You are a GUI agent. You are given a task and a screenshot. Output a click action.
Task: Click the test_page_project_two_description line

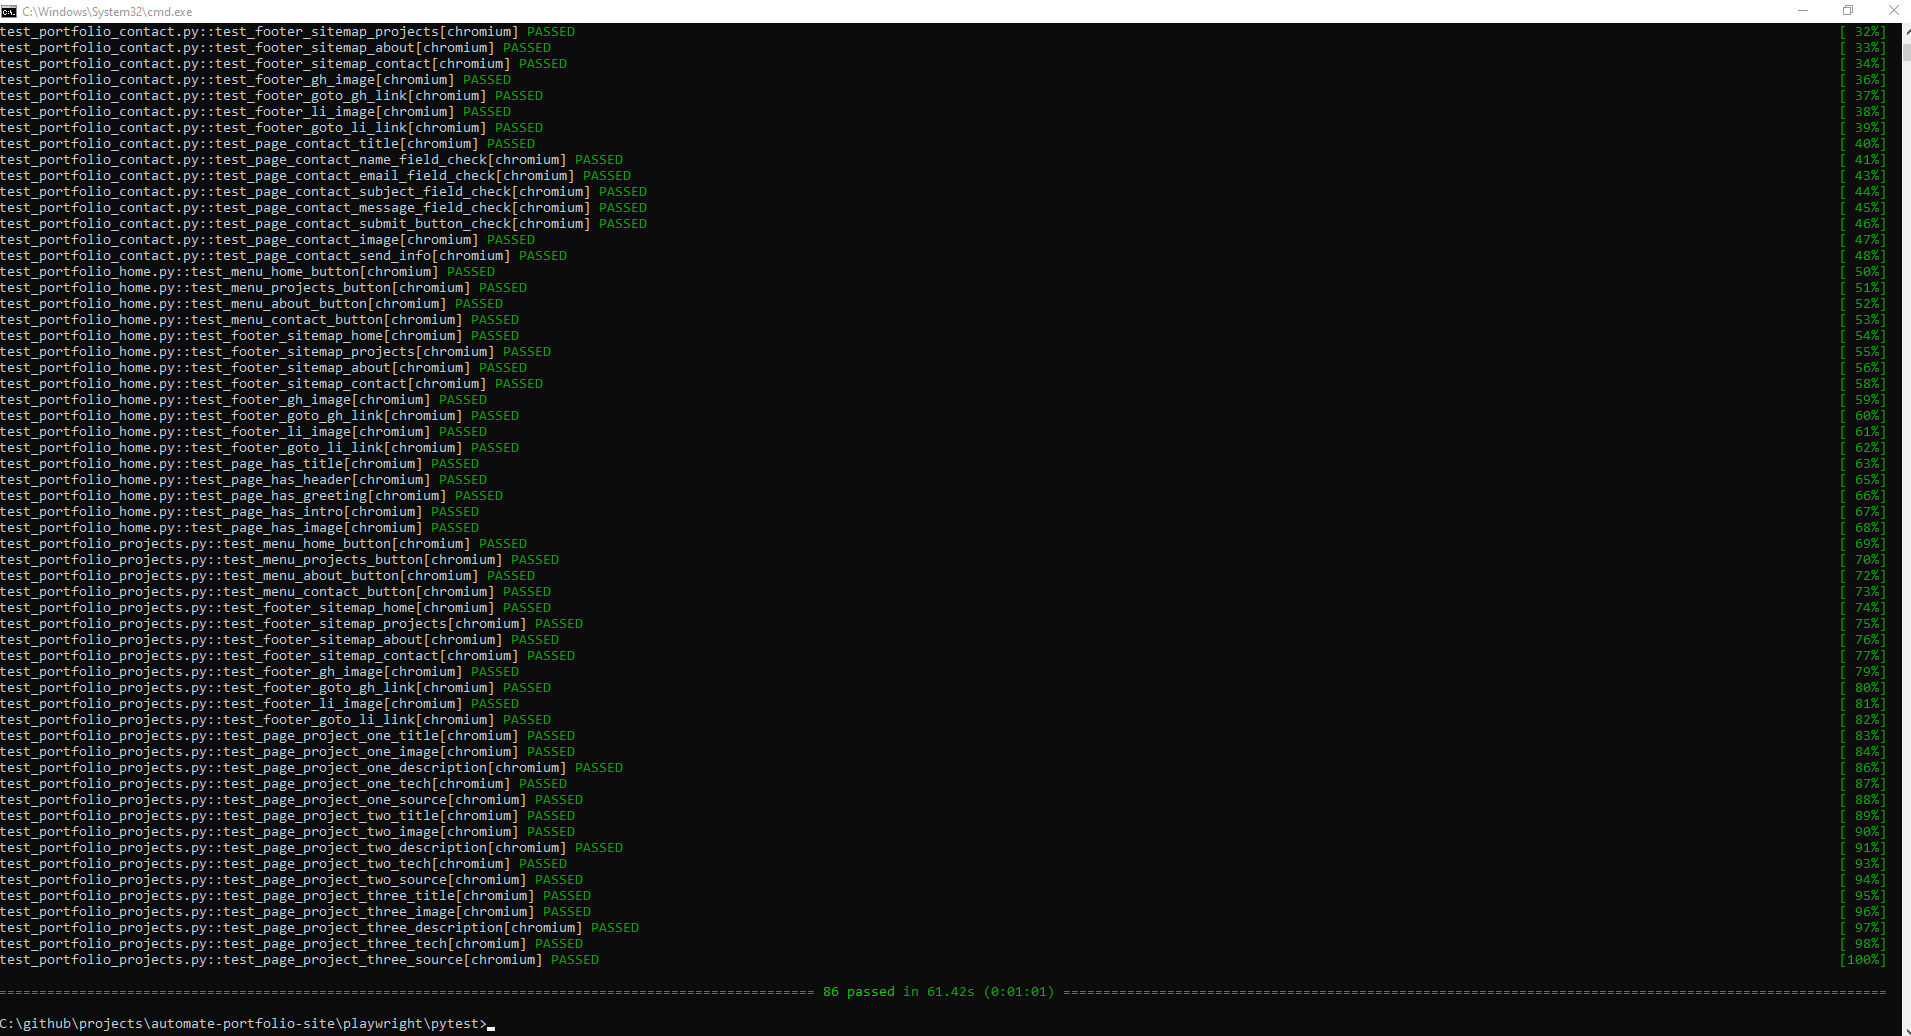(x=311, y=848)
